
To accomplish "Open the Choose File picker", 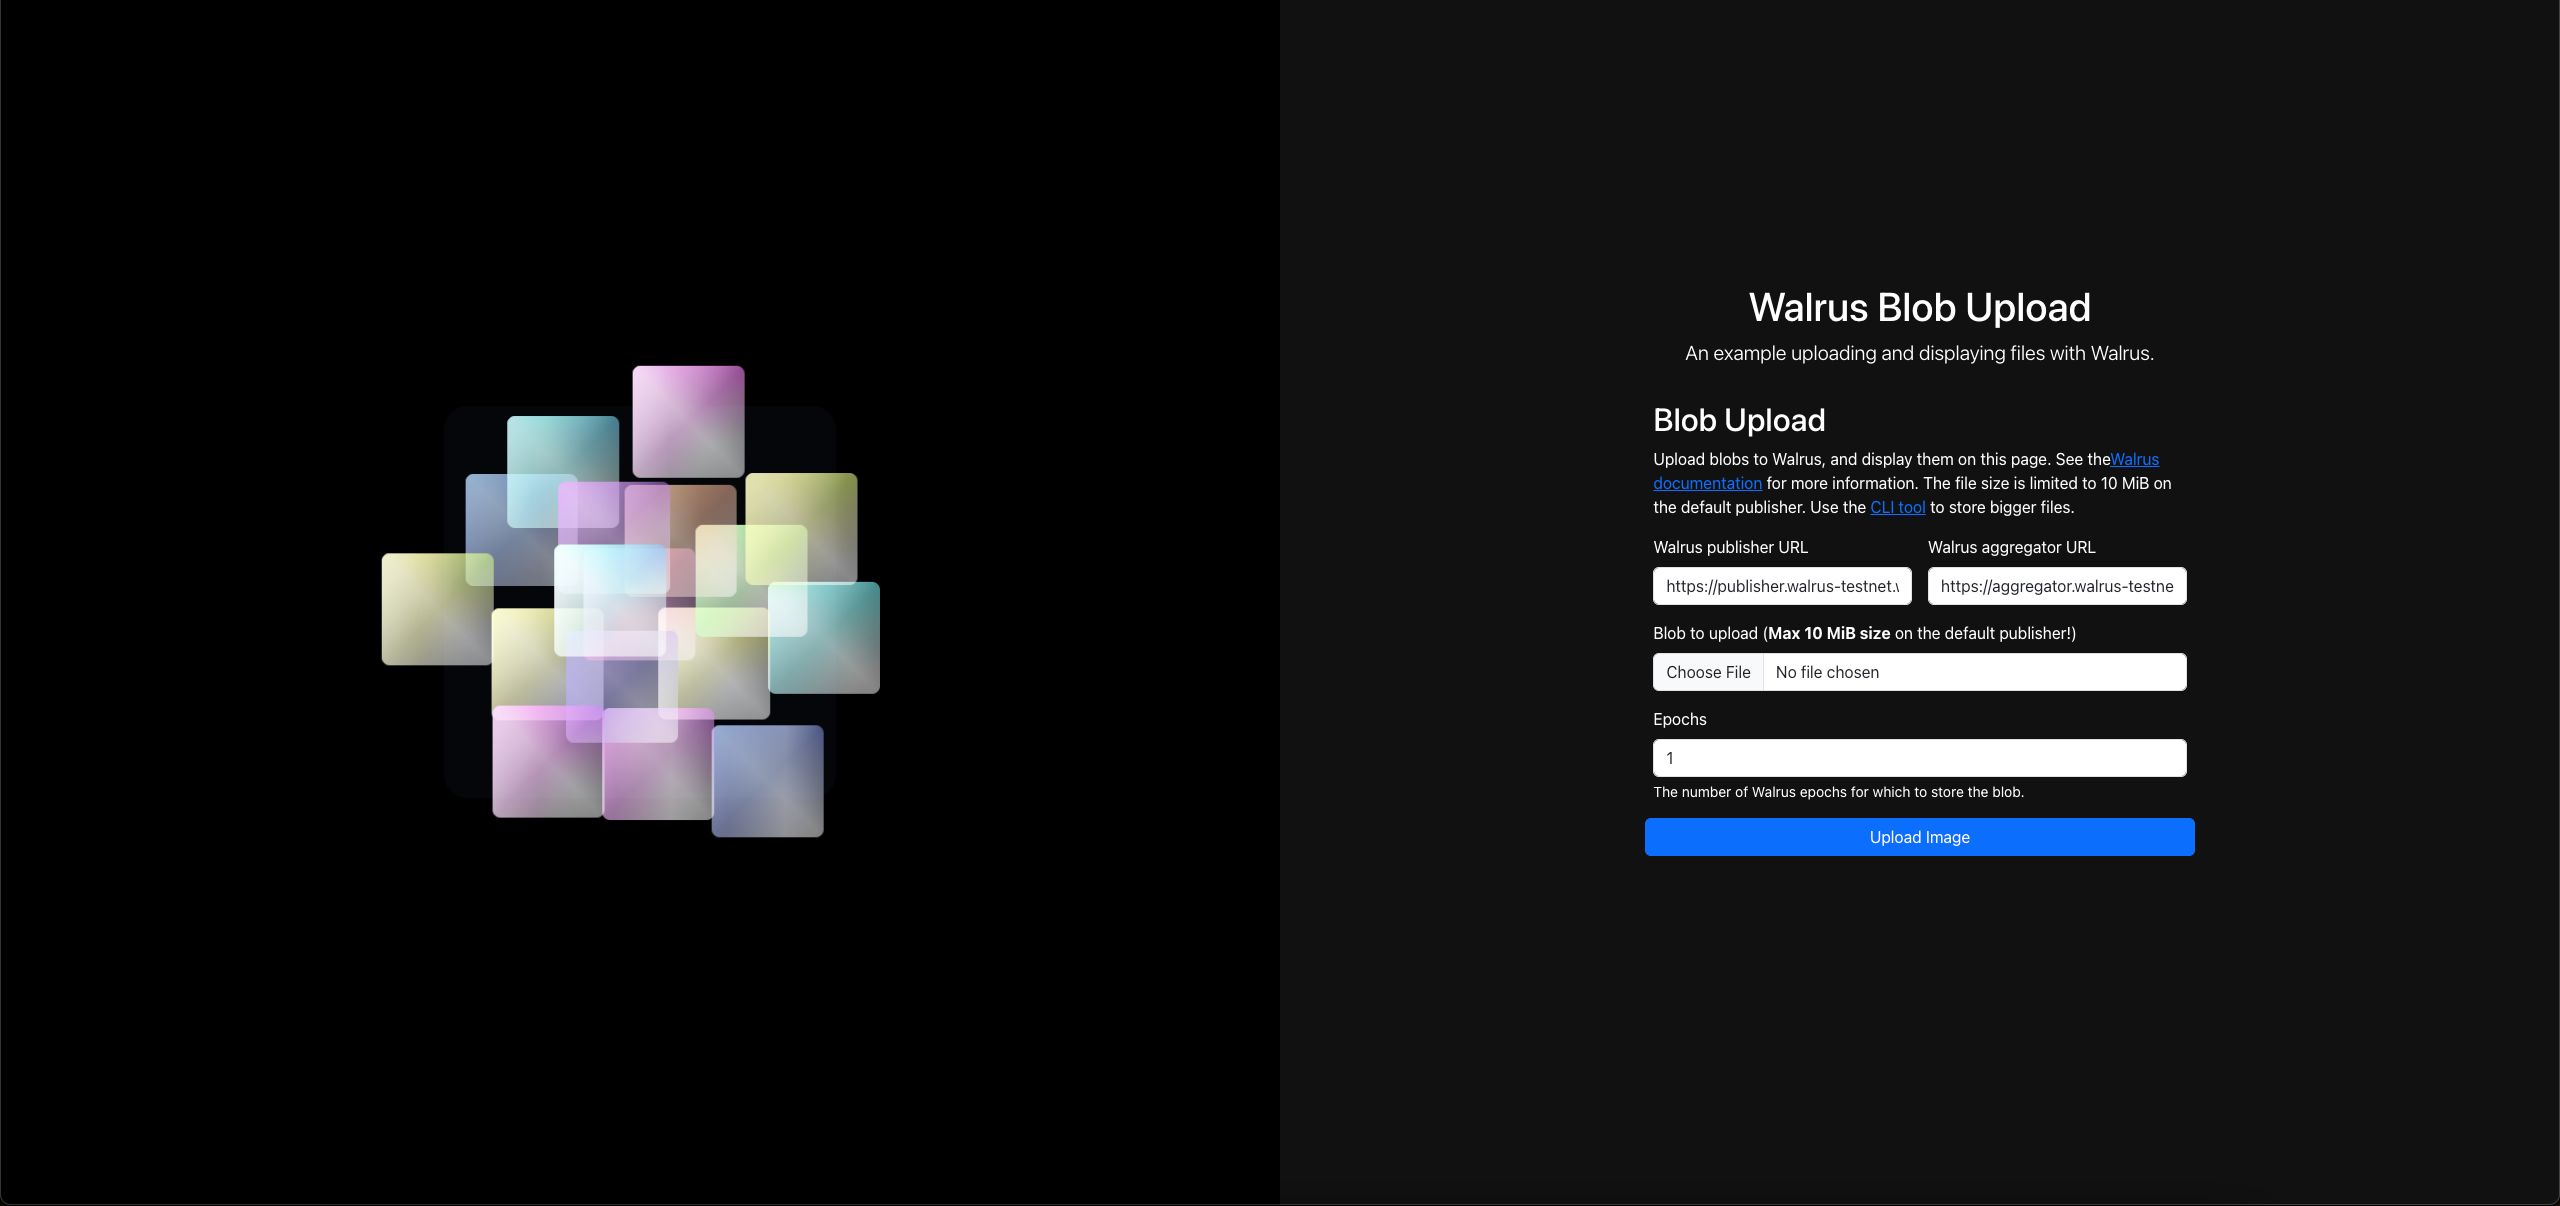I will [x=1708, y=672].
